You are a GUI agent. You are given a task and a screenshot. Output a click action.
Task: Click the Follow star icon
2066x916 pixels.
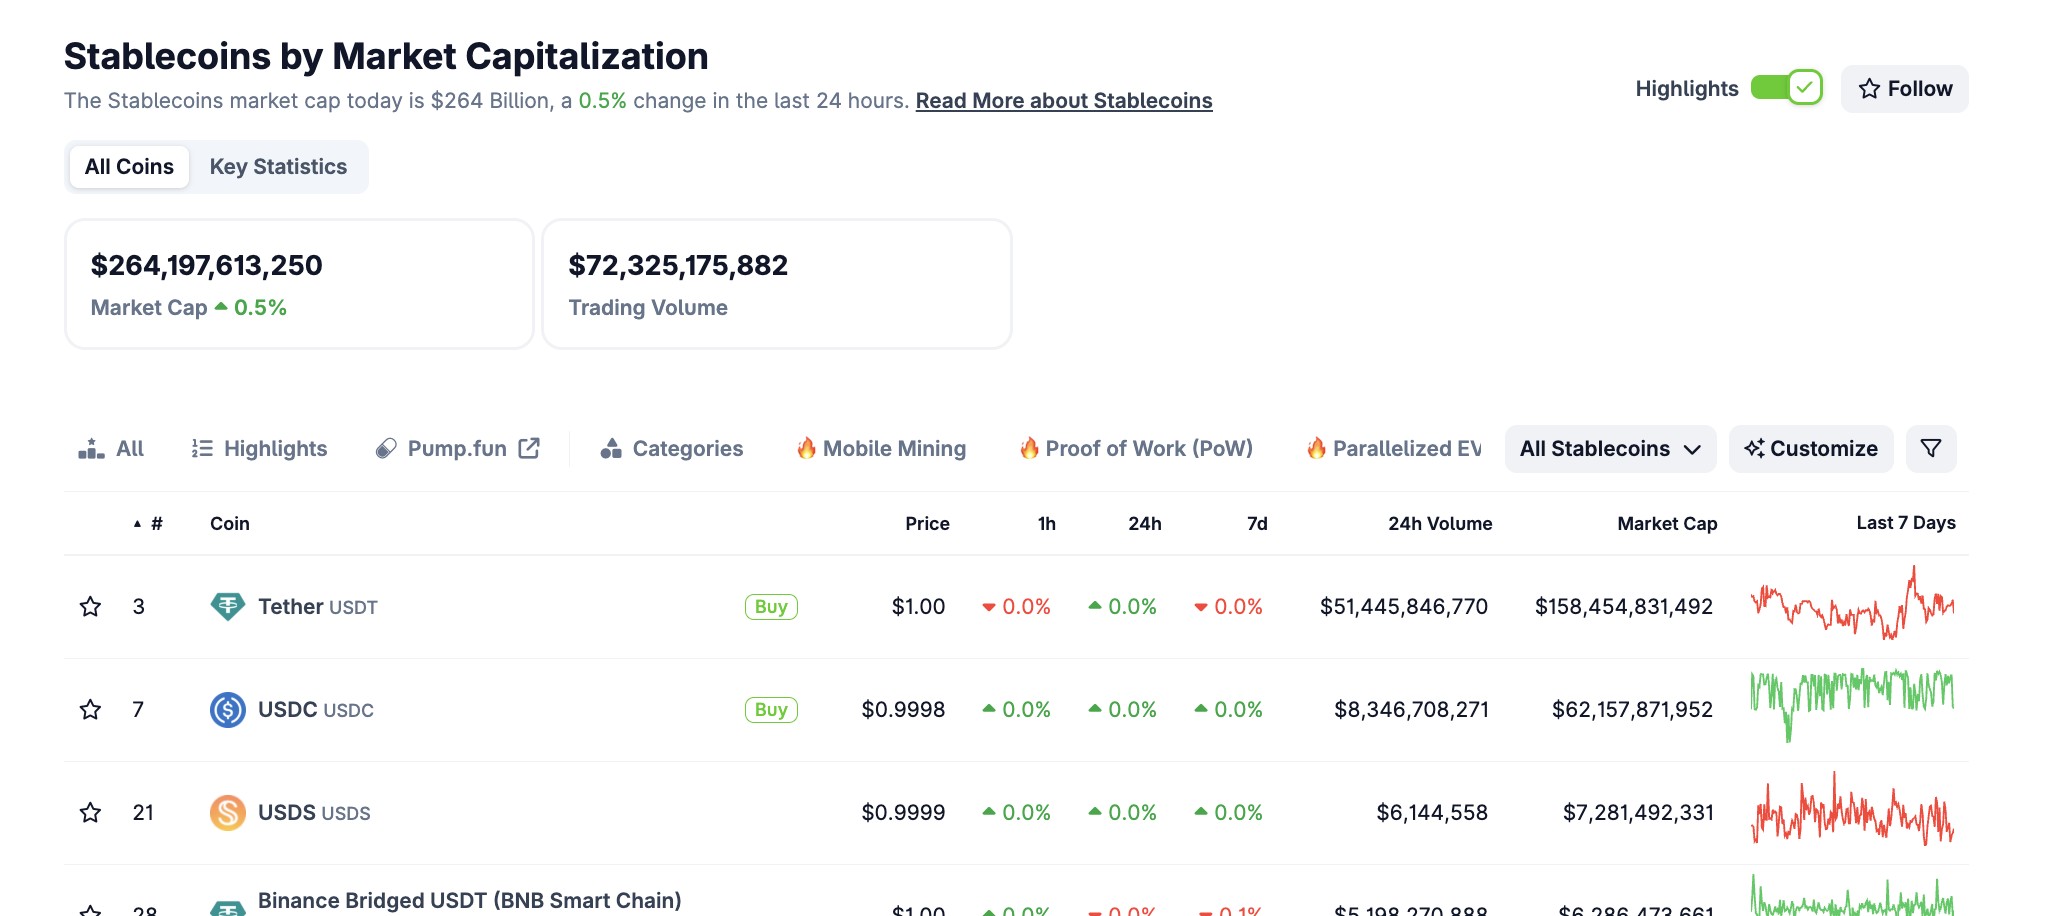(x=1869, y=89)
